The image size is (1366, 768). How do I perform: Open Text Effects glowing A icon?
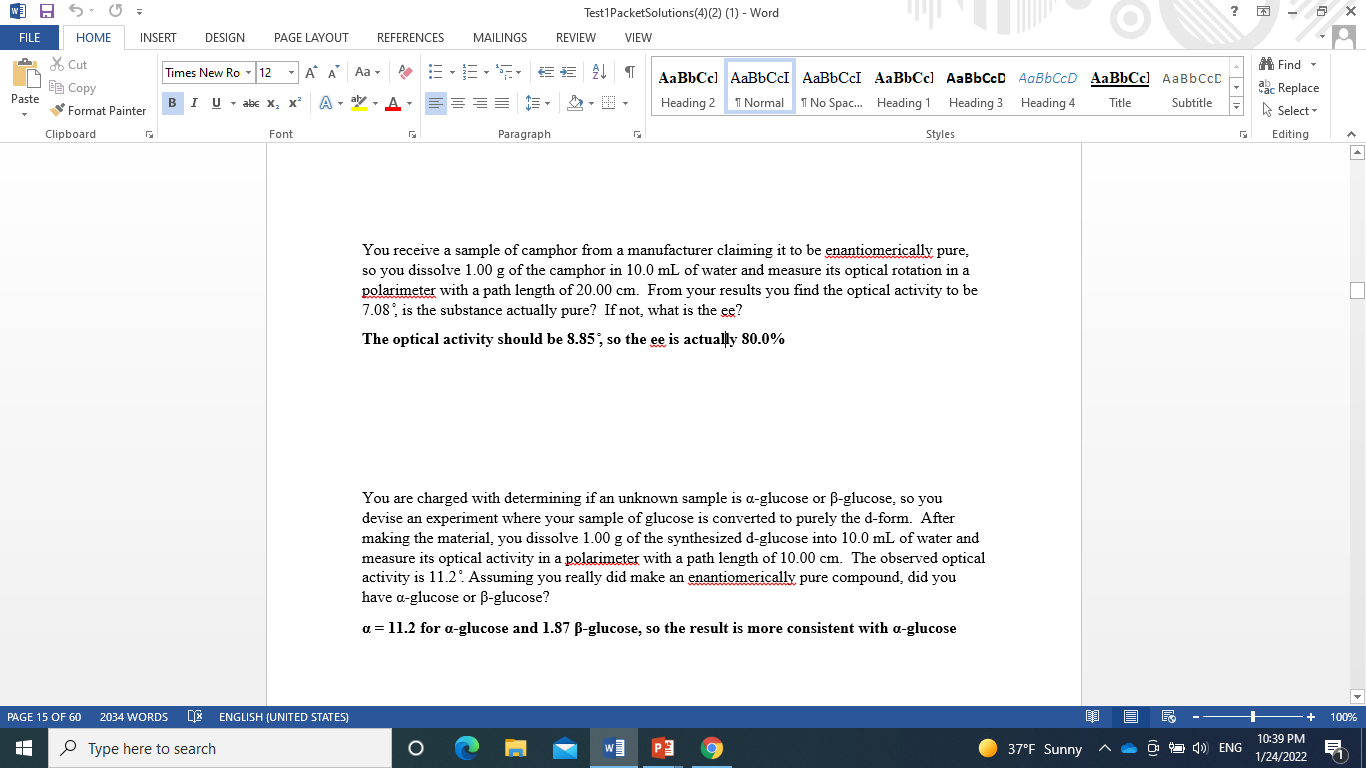click(x=326, y=103)
